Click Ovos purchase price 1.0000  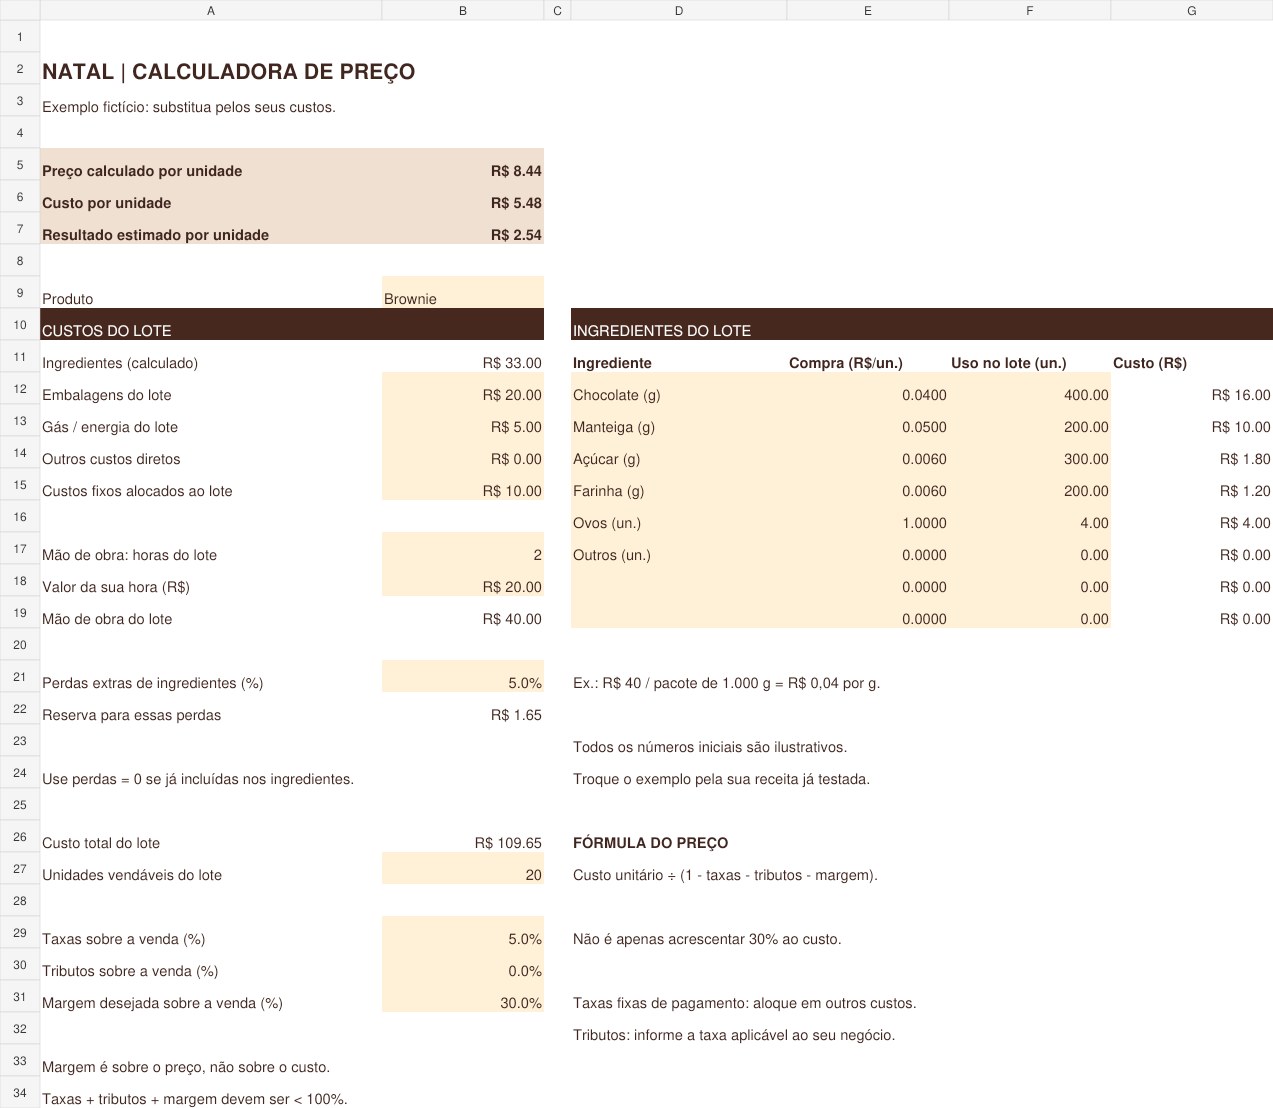[868, 516]
